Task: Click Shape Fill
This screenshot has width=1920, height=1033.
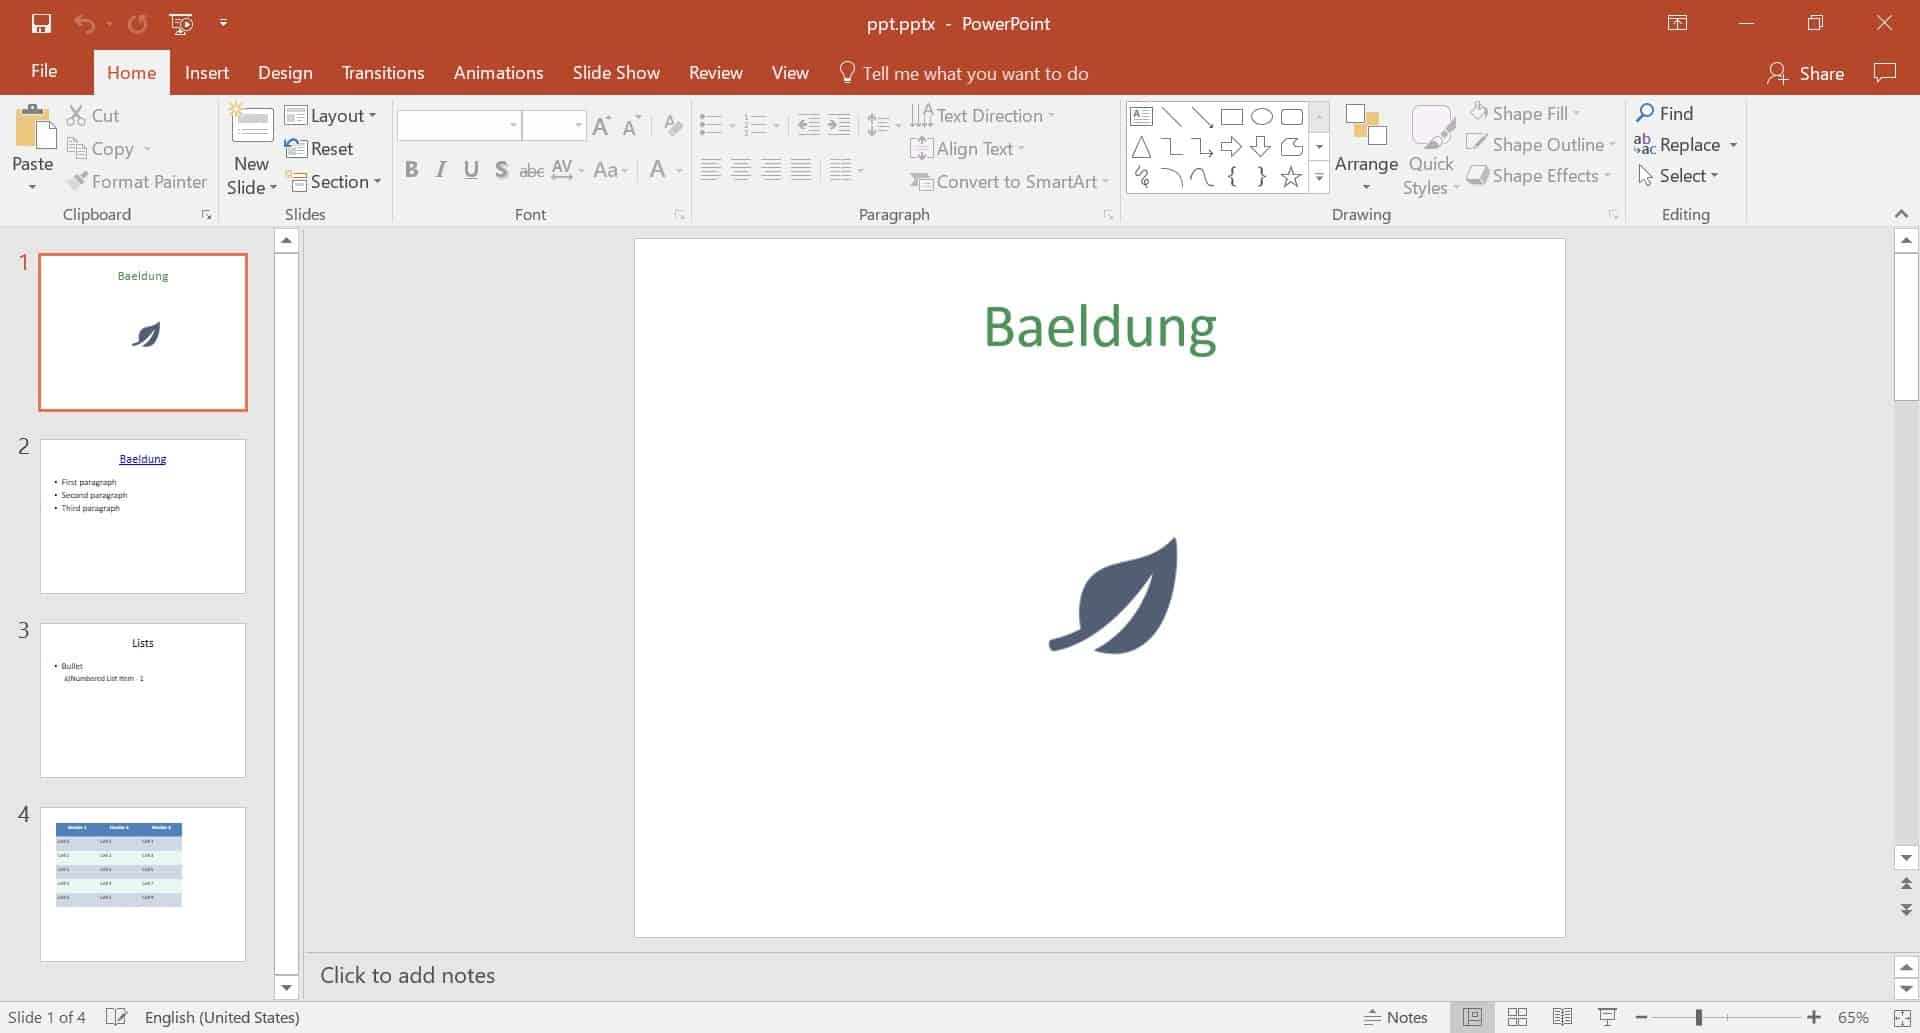Action: [x=1523, y=113]
